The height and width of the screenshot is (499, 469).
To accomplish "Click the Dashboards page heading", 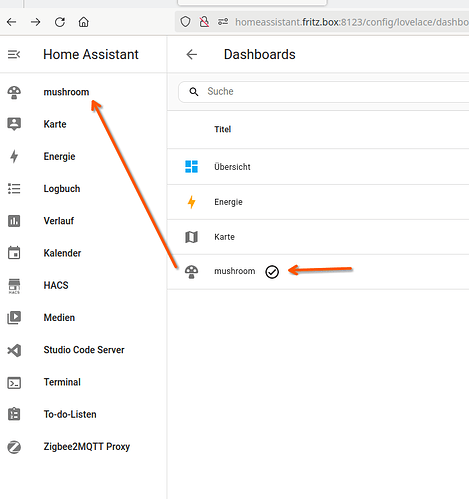I will [260, 54].
